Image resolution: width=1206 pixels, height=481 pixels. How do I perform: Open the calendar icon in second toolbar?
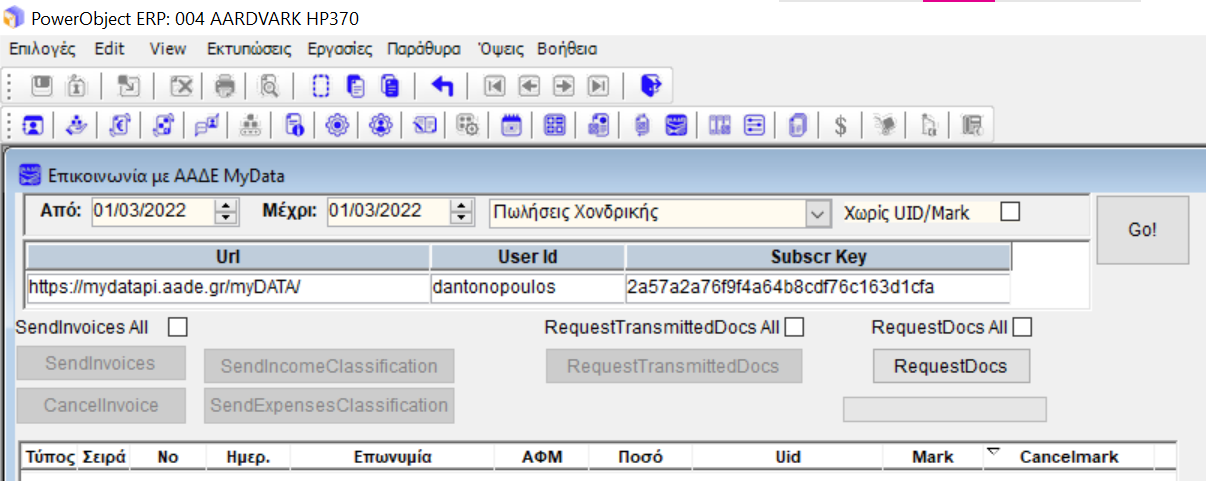511,125
